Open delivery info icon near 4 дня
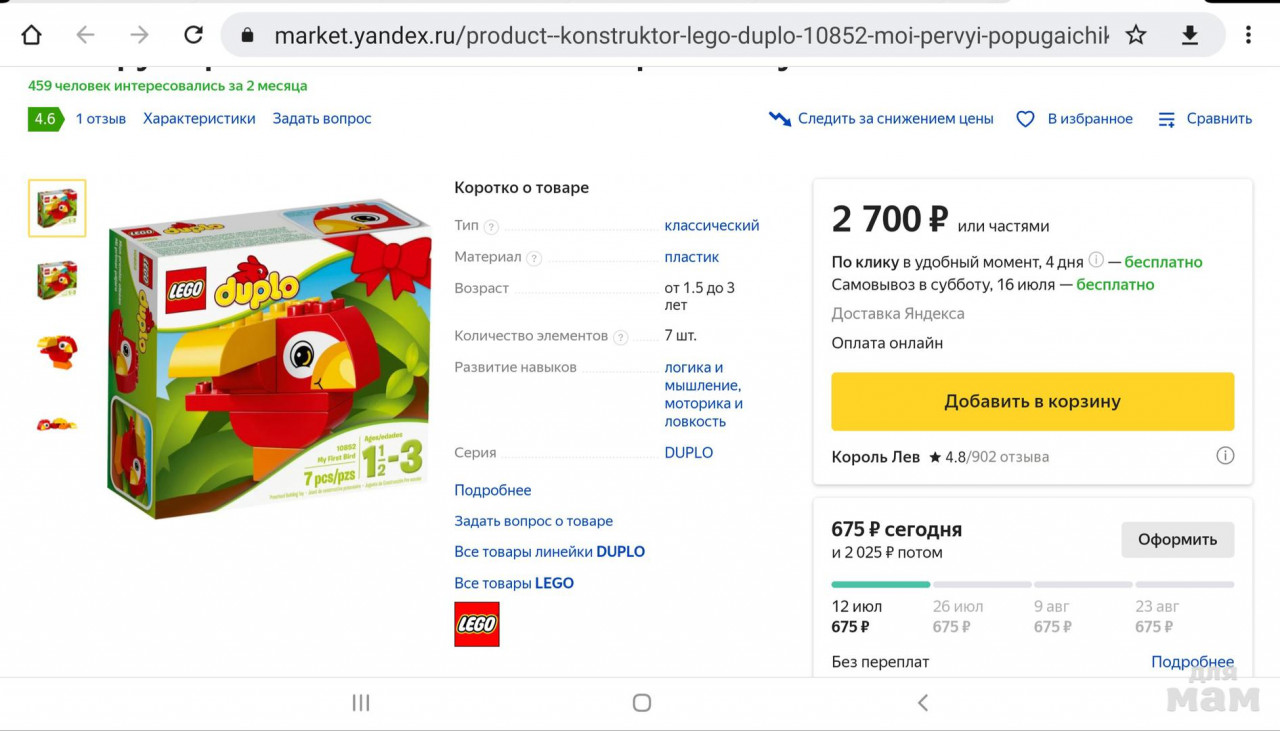Screen dimensions: 1280x731 pos(1096,261)
